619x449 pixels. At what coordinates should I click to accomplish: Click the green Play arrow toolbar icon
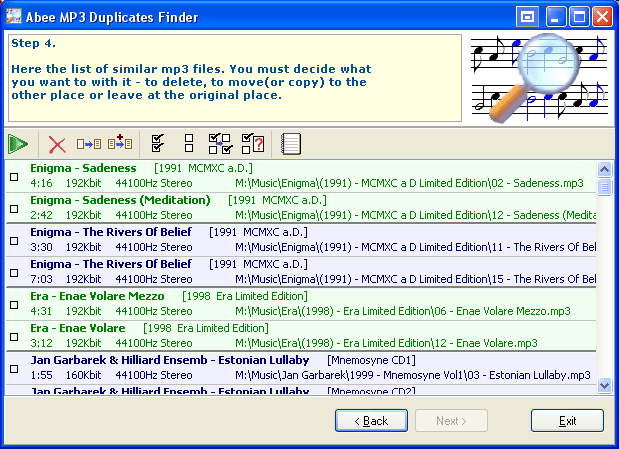tap(18, 144)
